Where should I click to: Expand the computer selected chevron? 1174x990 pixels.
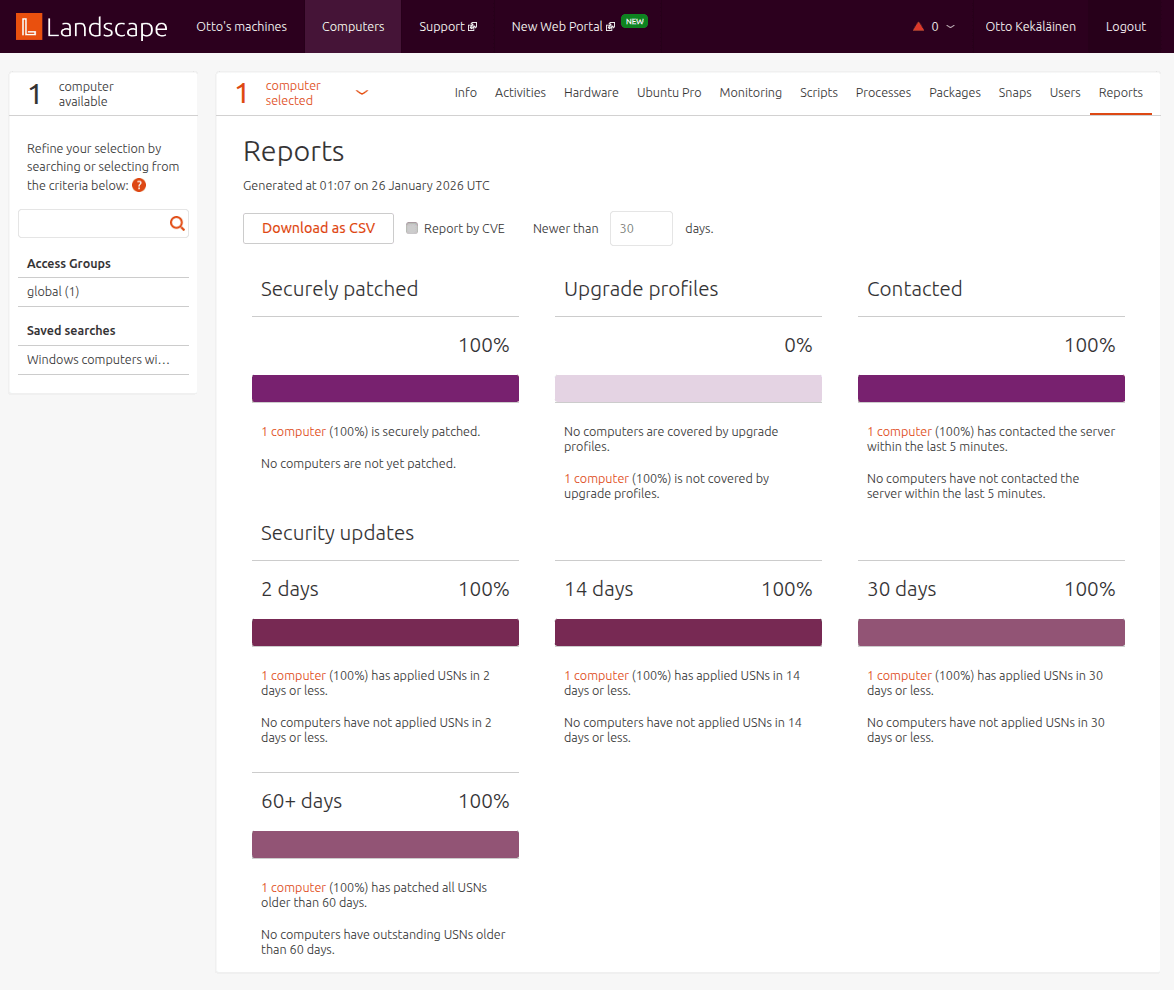pyautogui.click(x=361, y=91)
